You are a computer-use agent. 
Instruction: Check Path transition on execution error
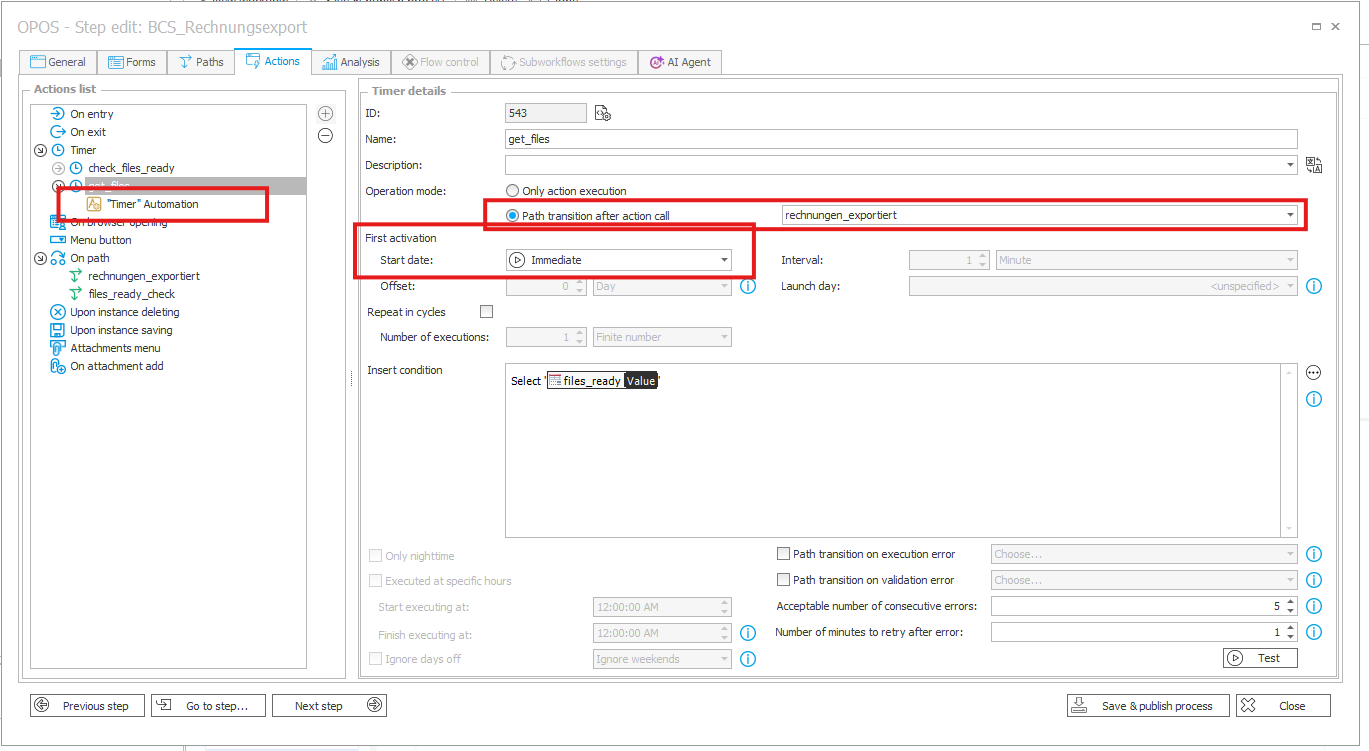(784, 554)
